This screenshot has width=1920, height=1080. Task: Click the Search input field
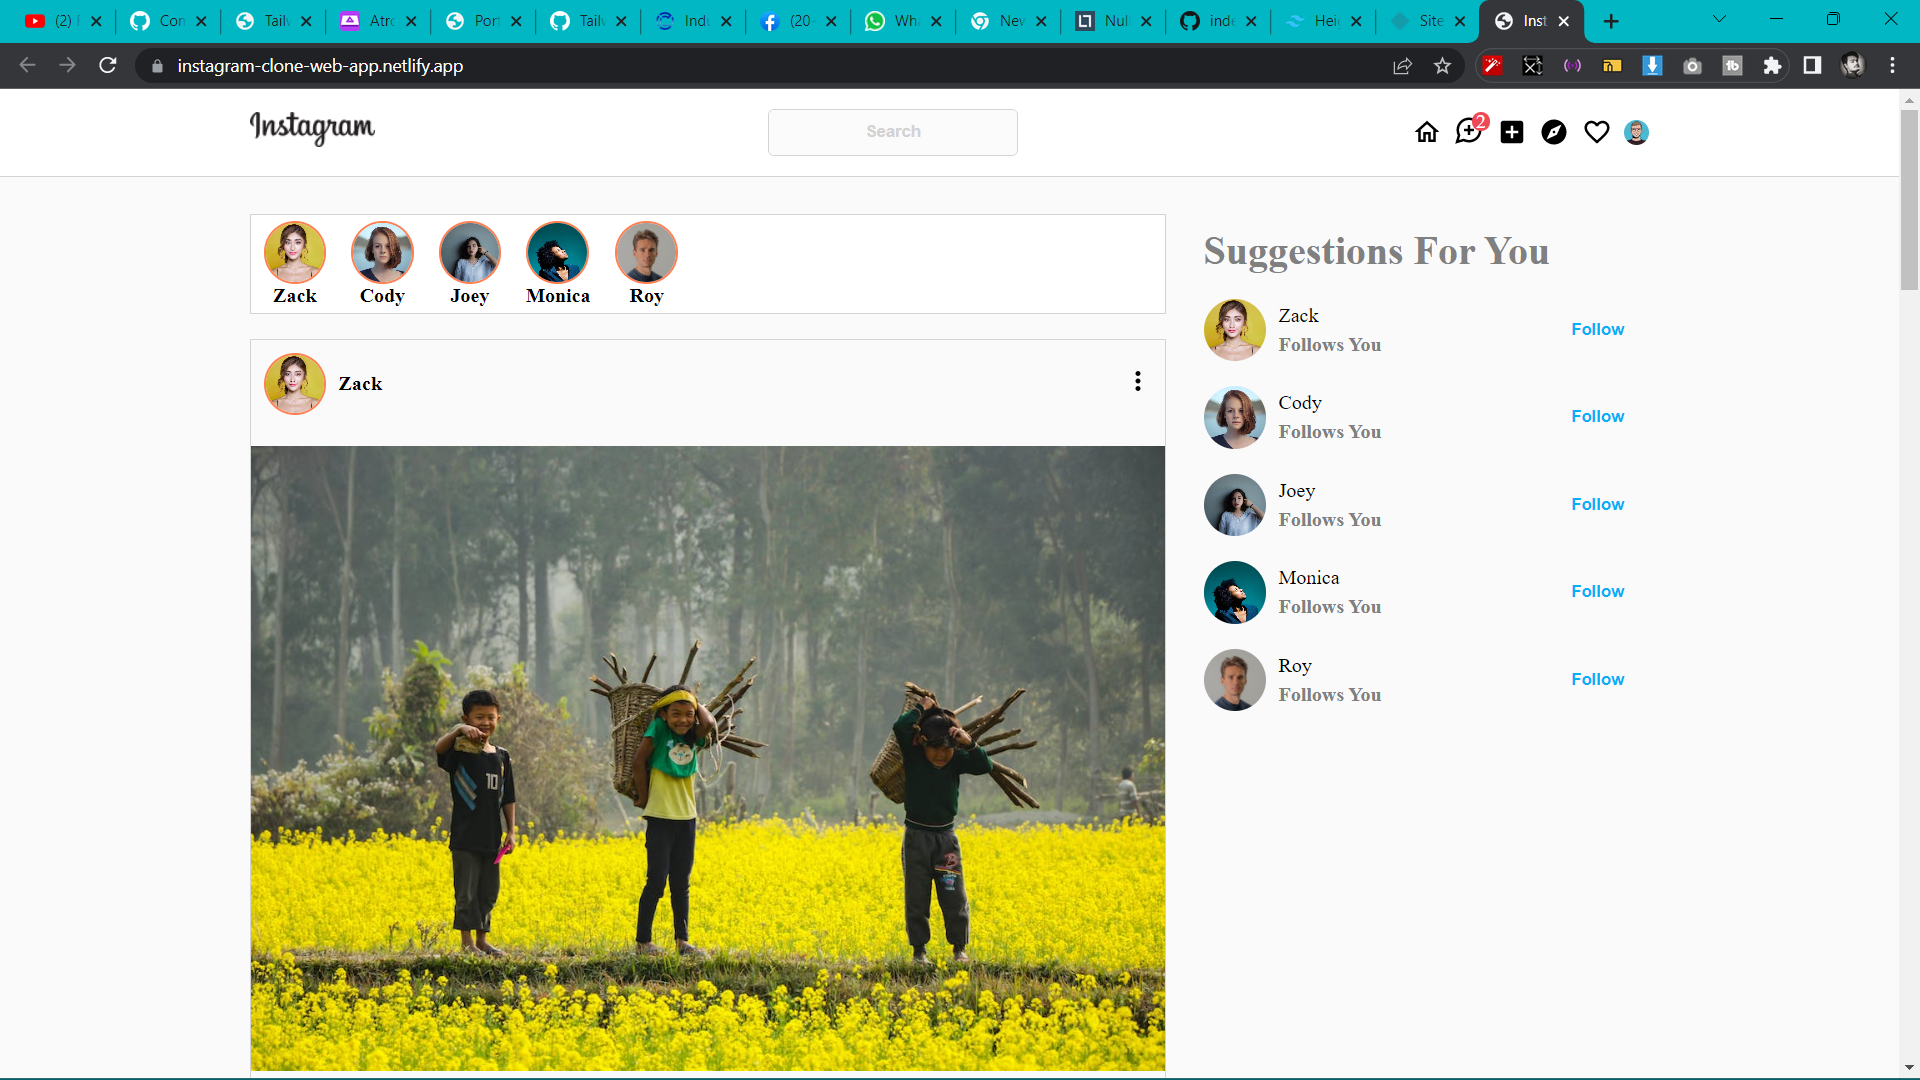point(892,132)
